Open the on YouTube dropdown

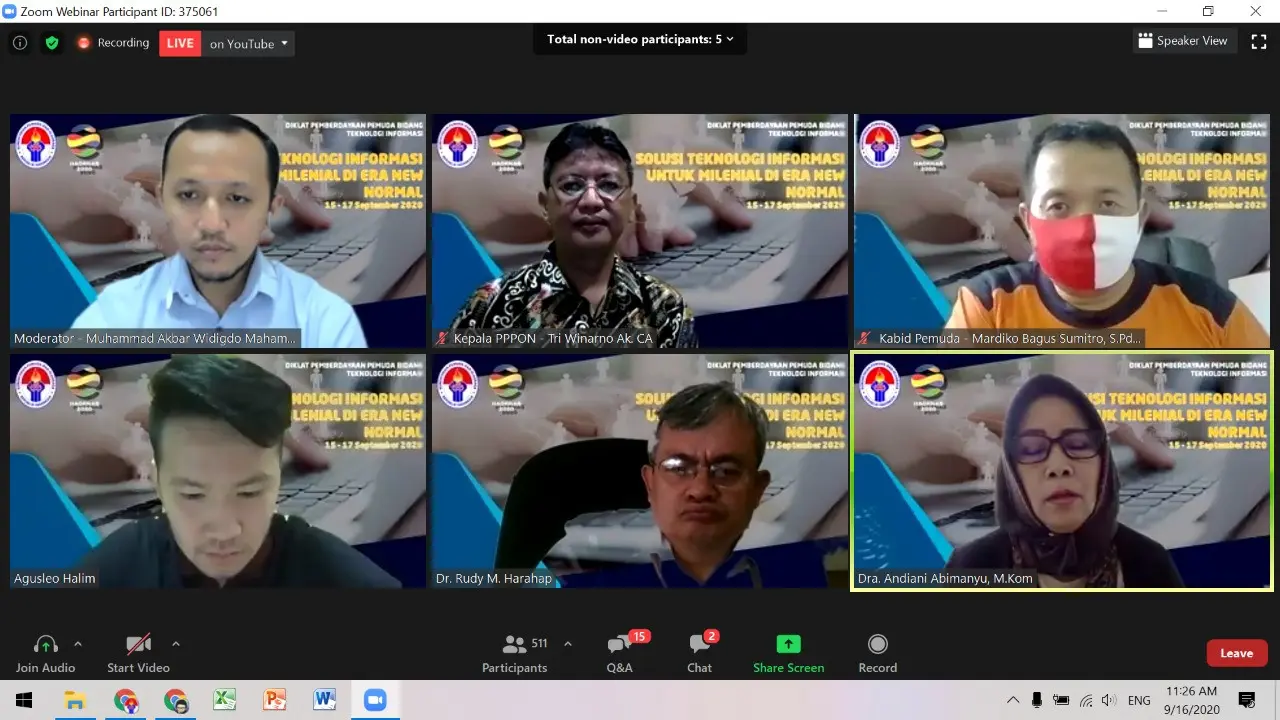click(249, 43)
